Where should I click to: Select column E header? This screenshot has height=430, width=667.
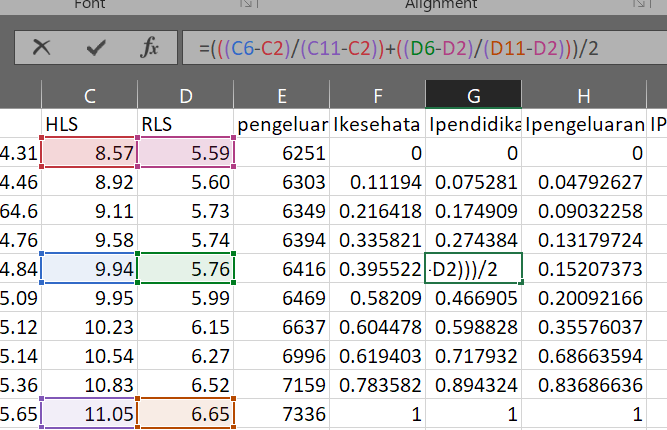[282, 95]
